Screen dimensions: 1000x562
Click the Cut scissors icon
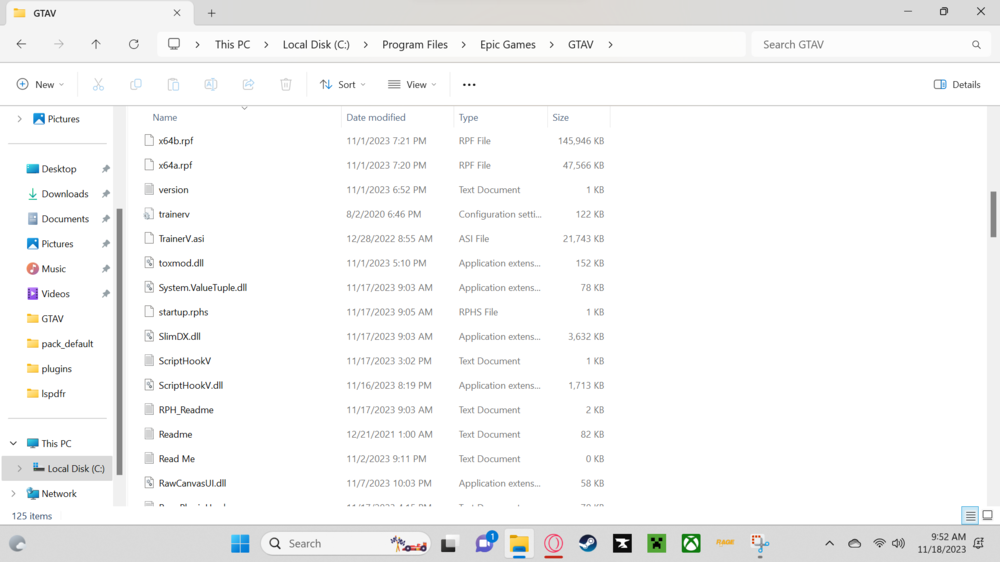pyautogui.click(x=98, y=84)
